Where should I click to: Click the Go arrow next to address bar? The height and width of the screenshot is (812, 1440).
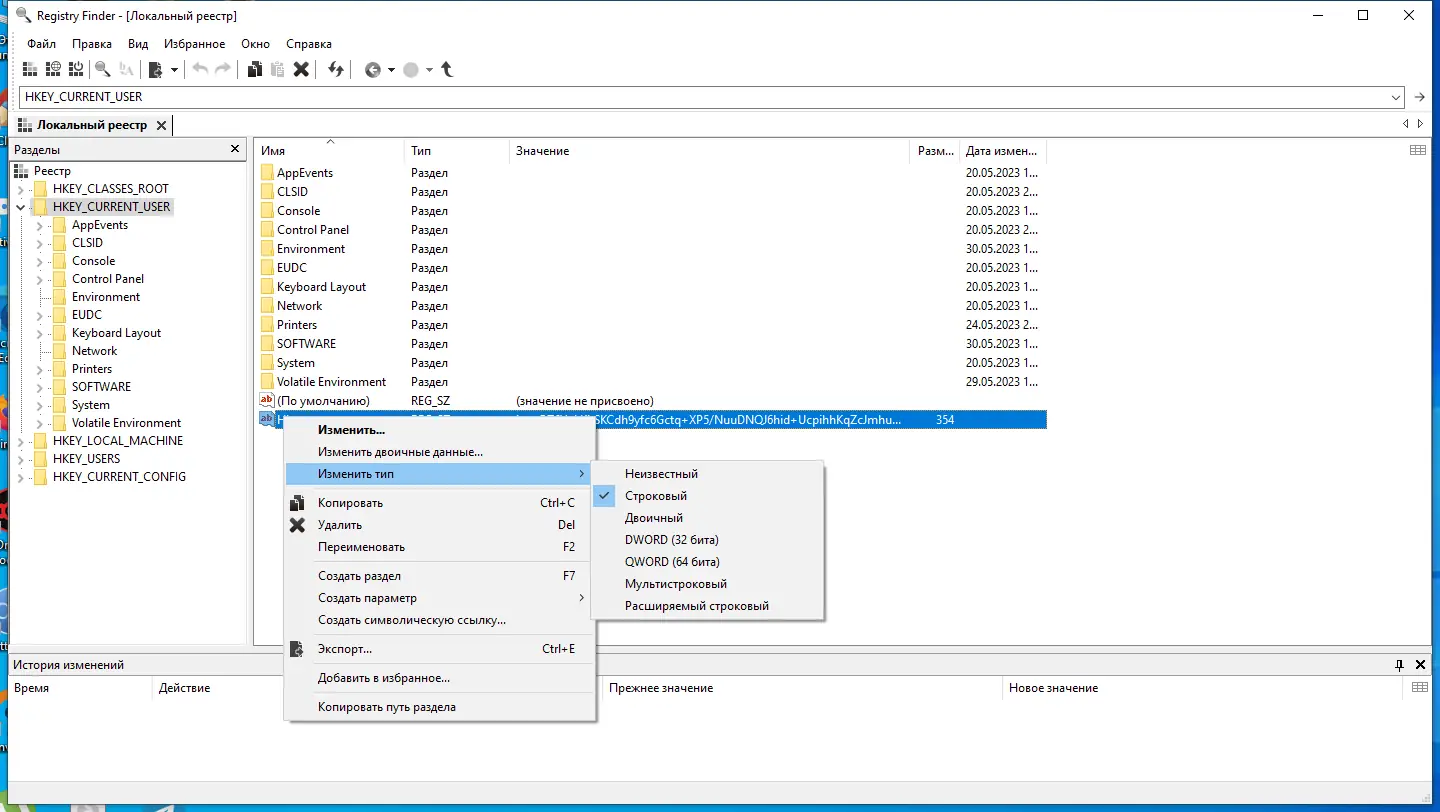click(x=1420, y=97)
